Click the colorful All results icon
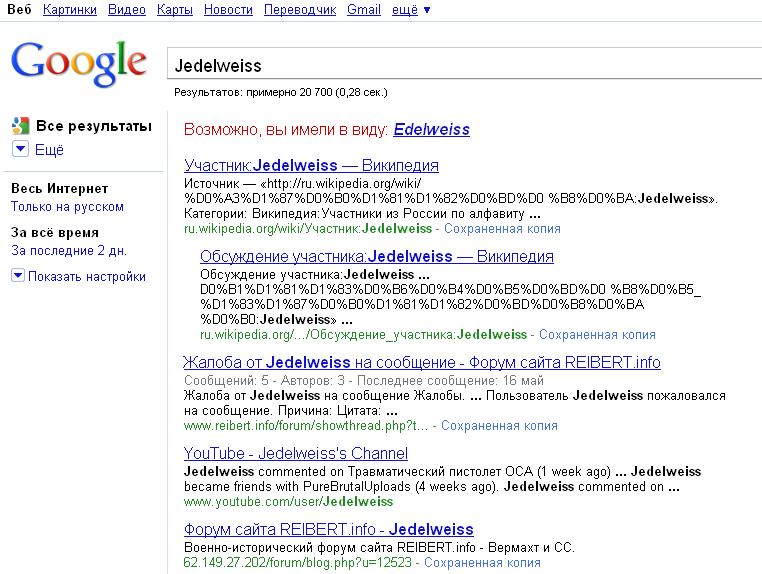The height and width of the screenshot is (574, 762). pyautogui.click(x=20, y=126)
